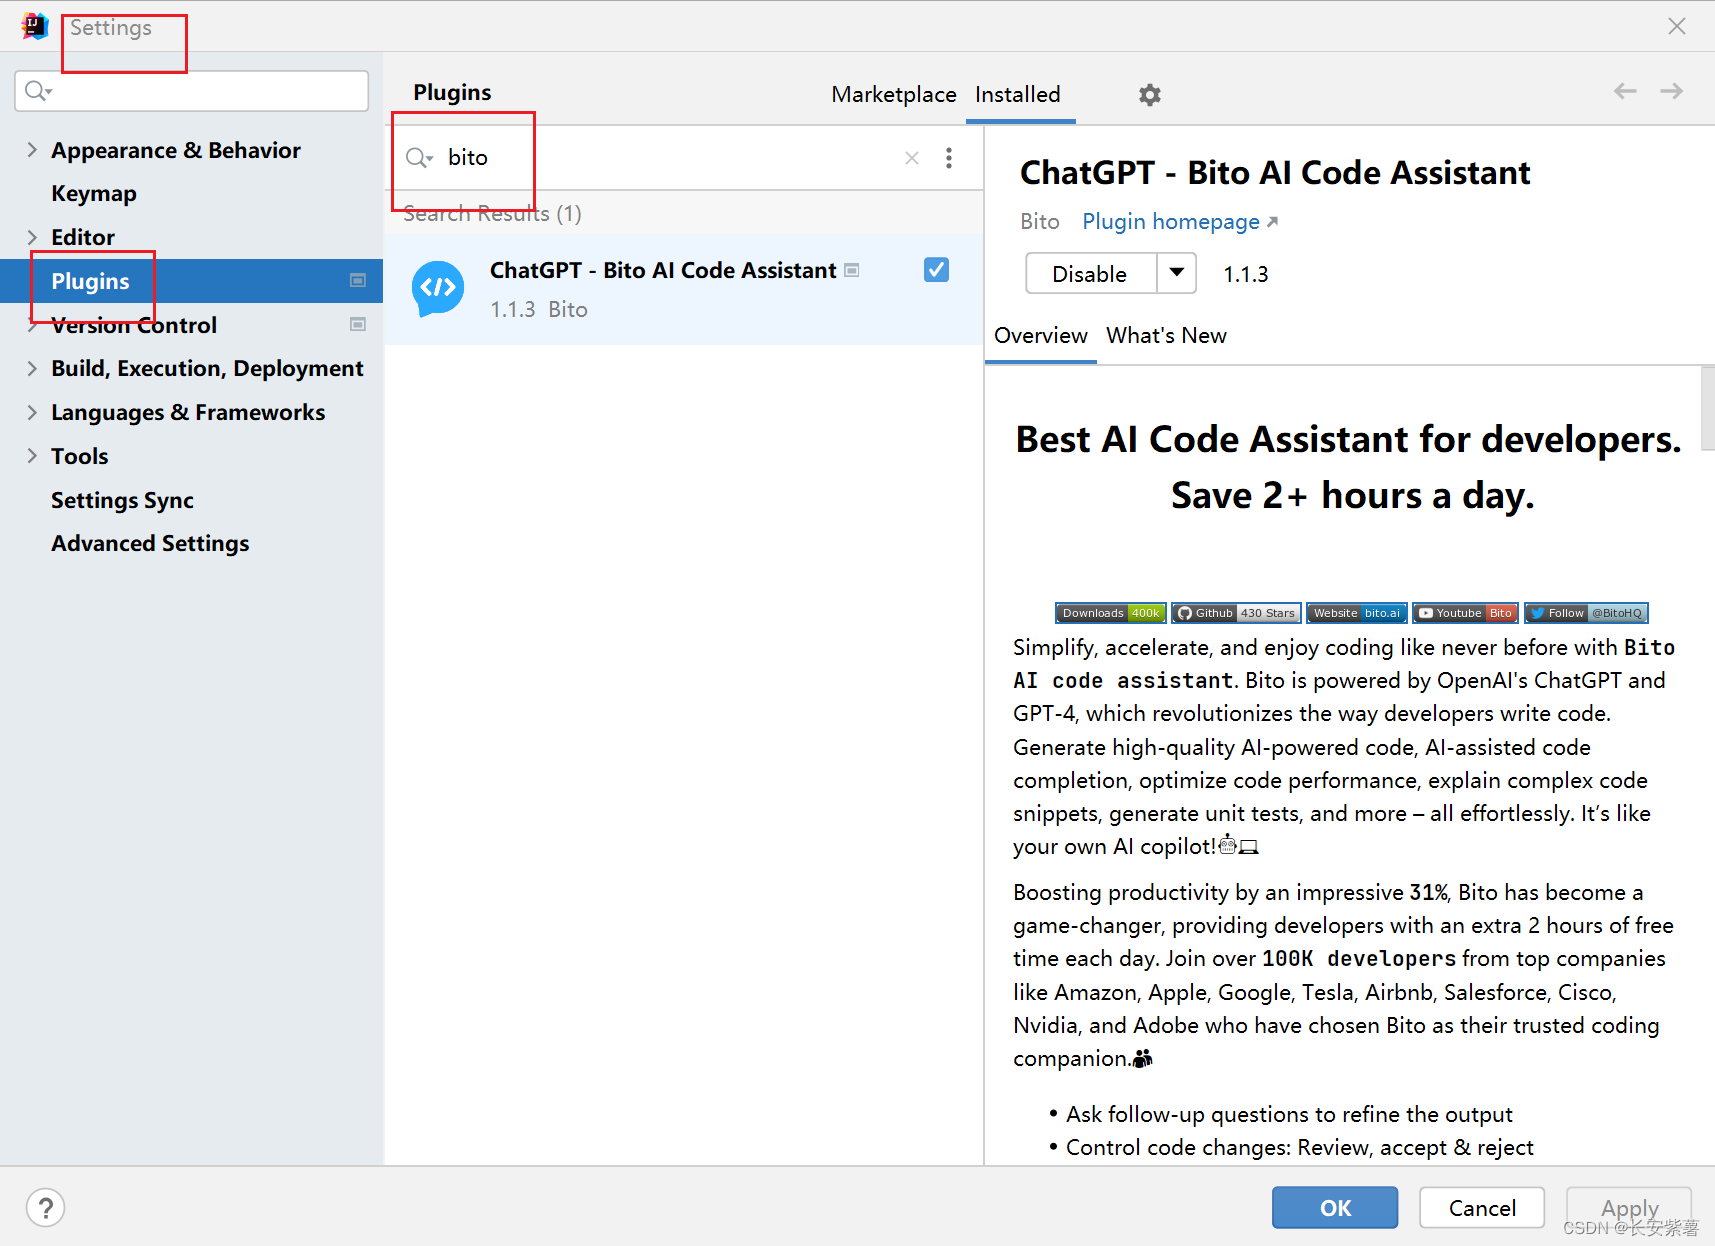Viewport: 1715px width, 1246px height.
Task: Switch to the Marketplace tab
Action: tap(894, 94)
